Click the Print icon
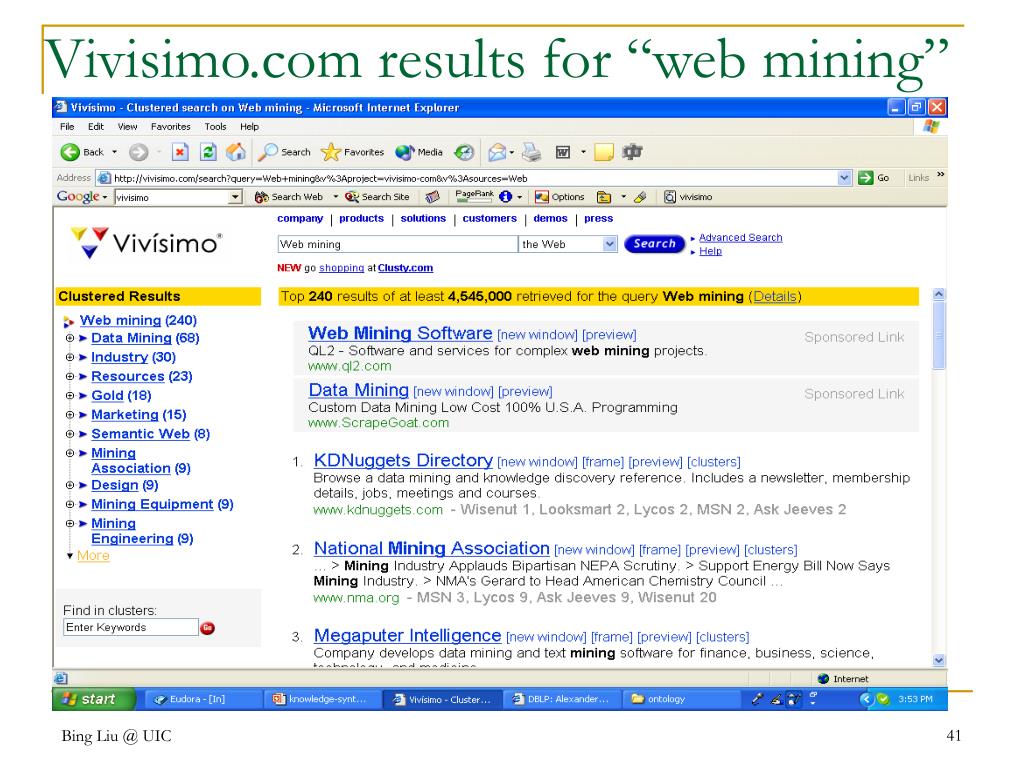The width and height of the screenshot is (1024, 768). [x=532, y=152]
